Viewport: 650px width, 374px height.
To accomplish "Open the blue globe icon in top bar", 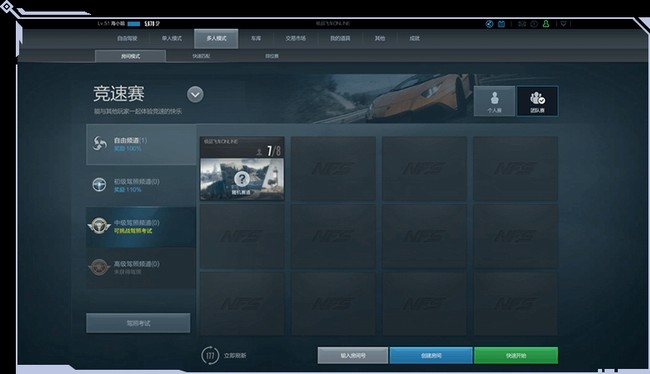I will coord(489,24).
